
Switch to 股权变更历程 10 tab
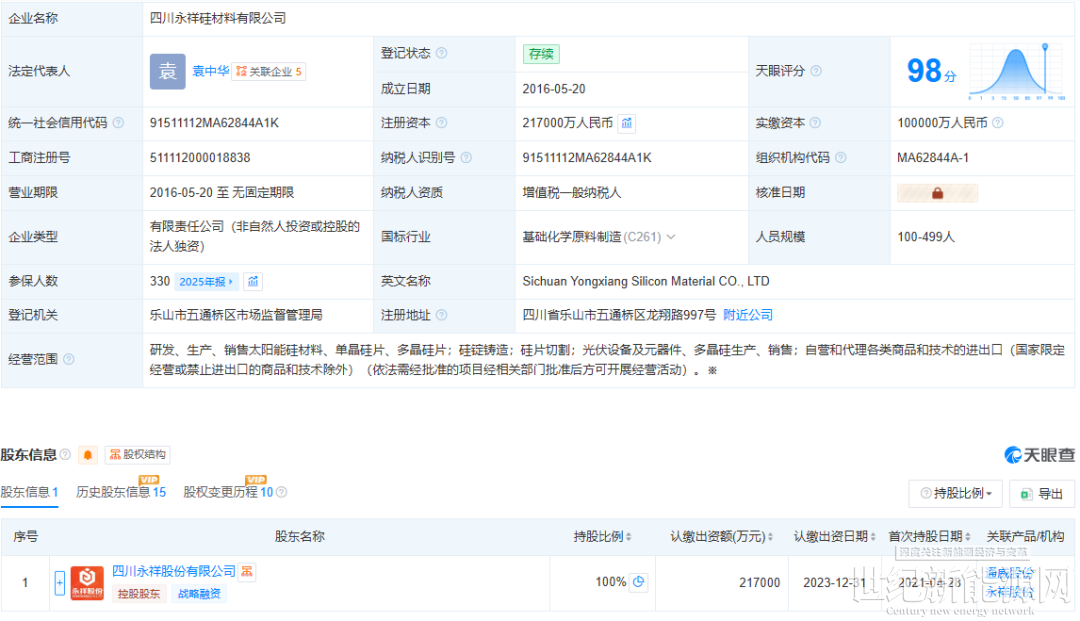point(229,493)
